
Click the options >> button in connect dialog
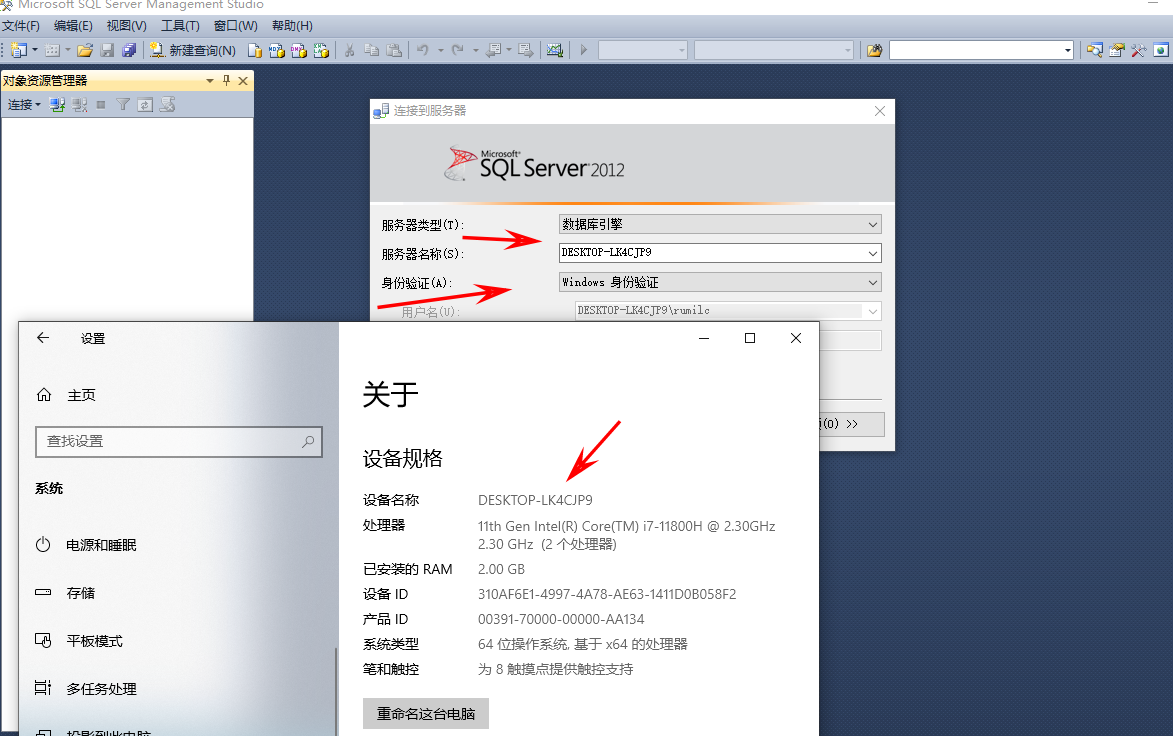point(852,424)
